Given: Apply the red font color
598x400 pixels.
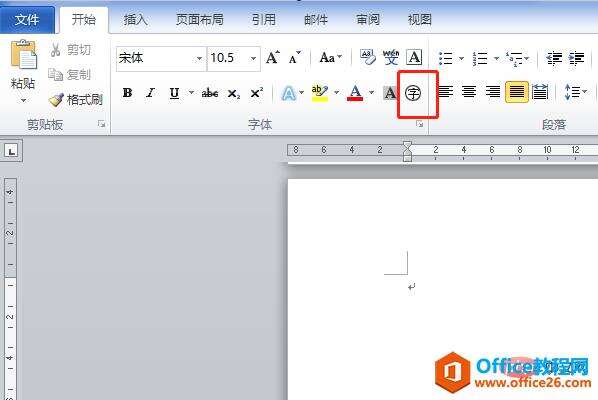Looking at the screenshot, I should click(x=355, y=93).
